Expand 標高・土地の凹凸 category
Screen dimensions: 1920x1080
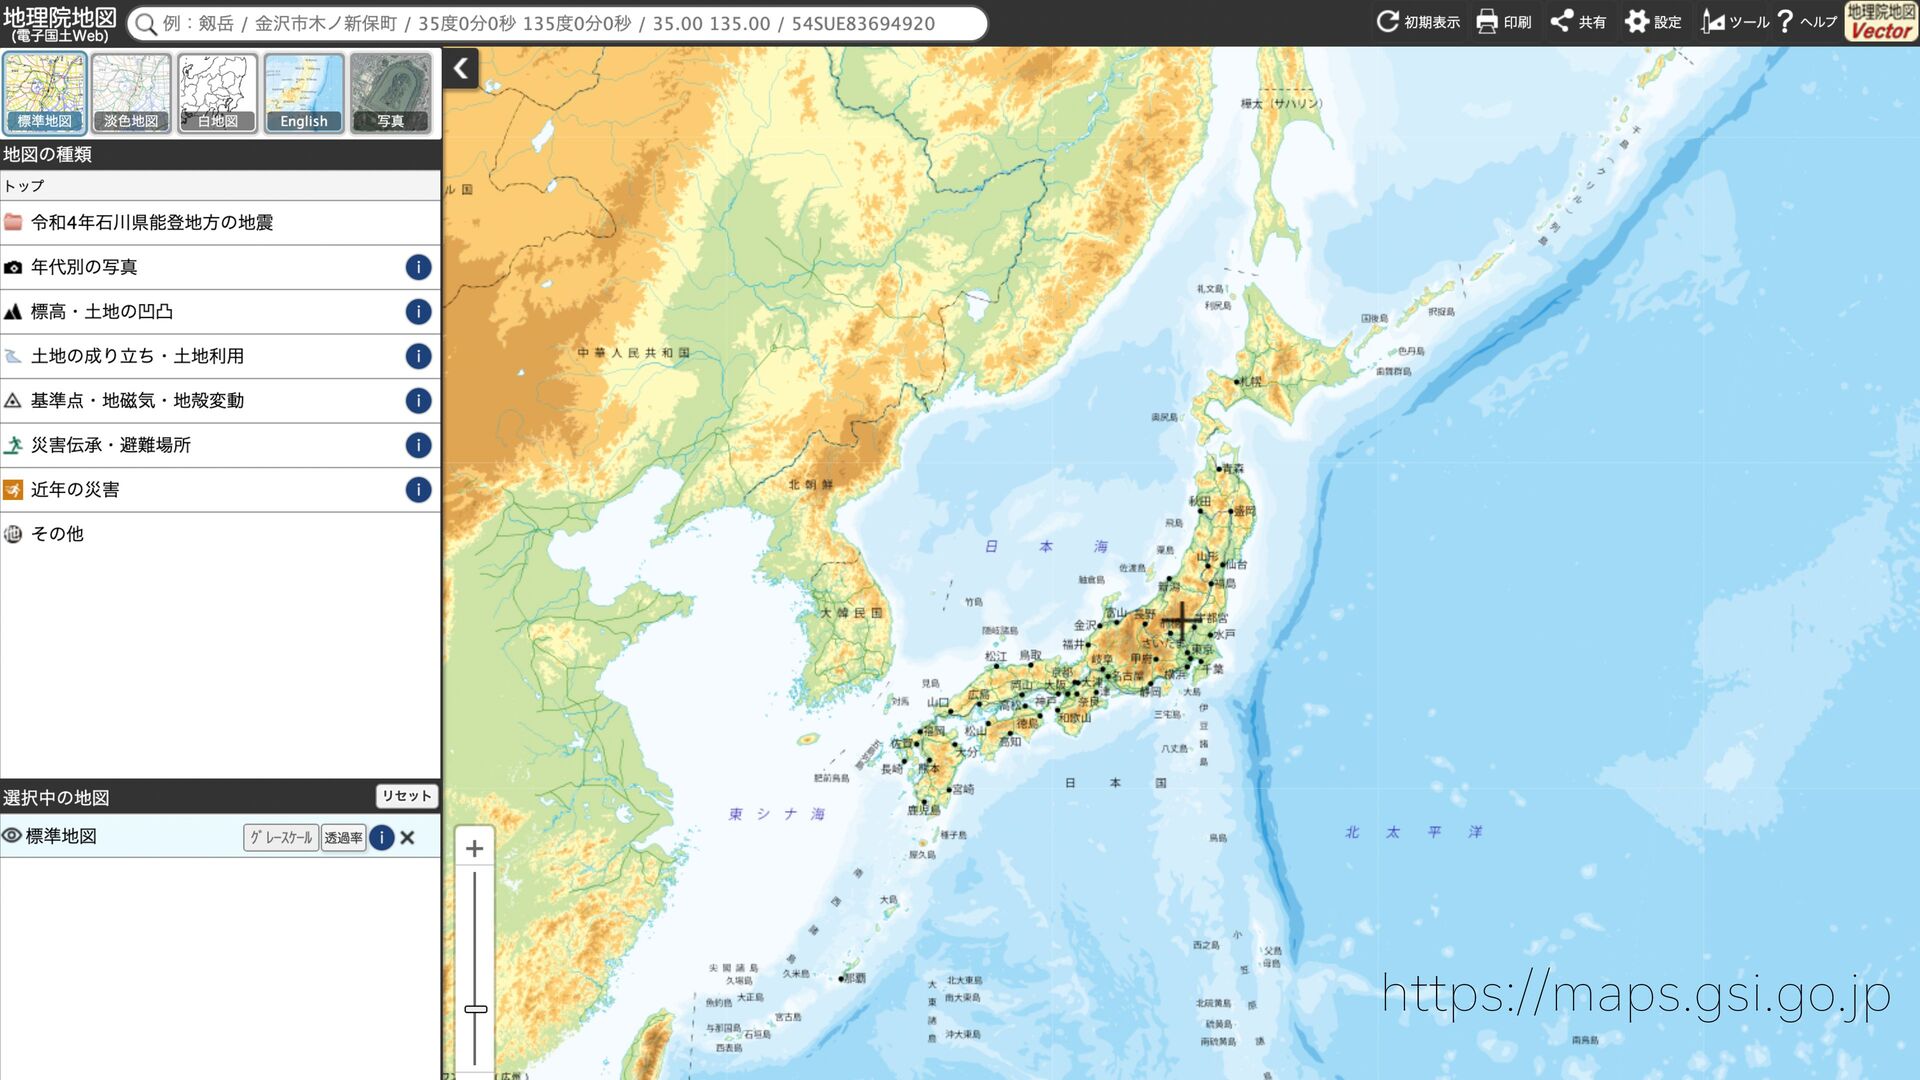[101, 311]
